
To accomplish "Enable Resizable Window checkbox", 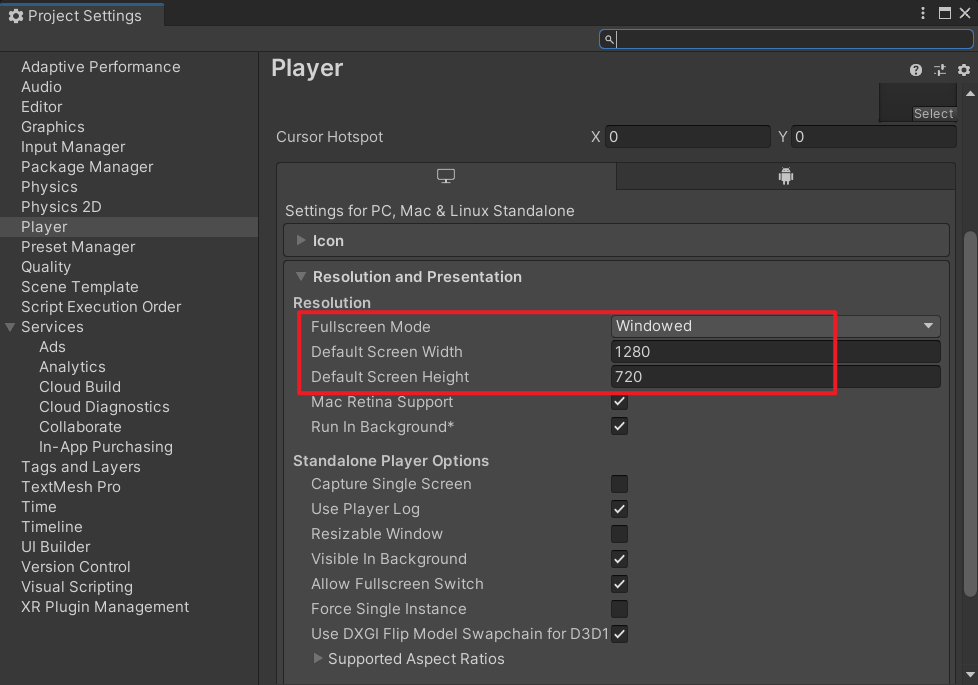I will tap(619, 534).
